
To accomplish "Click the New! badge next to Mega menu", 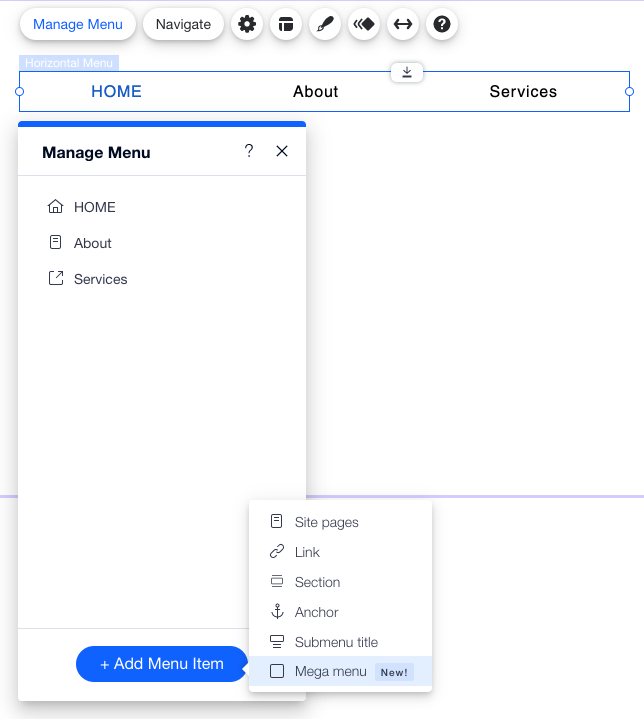I will click(394, 672).
